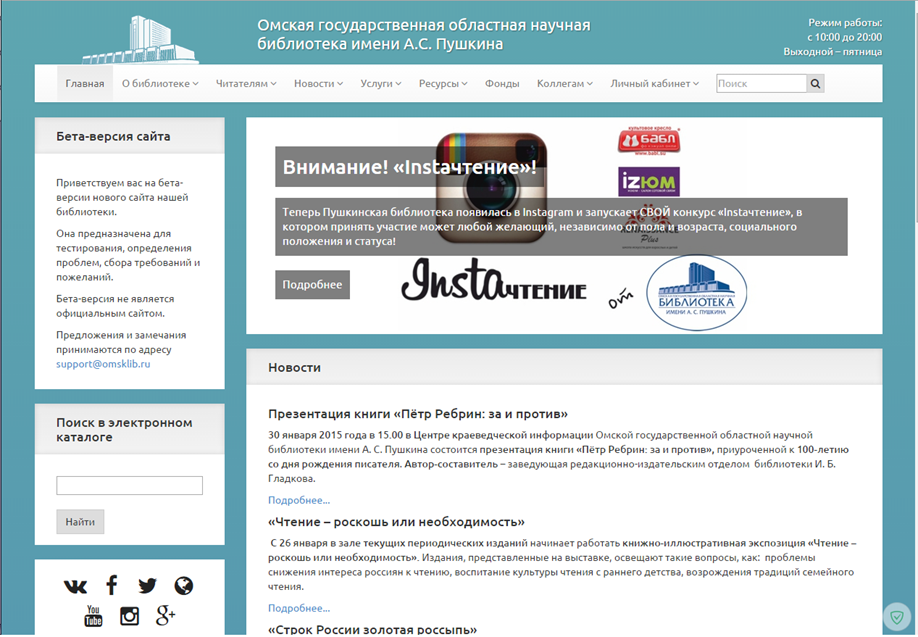Open the support@omsklib.ru email link
918x637 pixels.
(103, 364)
